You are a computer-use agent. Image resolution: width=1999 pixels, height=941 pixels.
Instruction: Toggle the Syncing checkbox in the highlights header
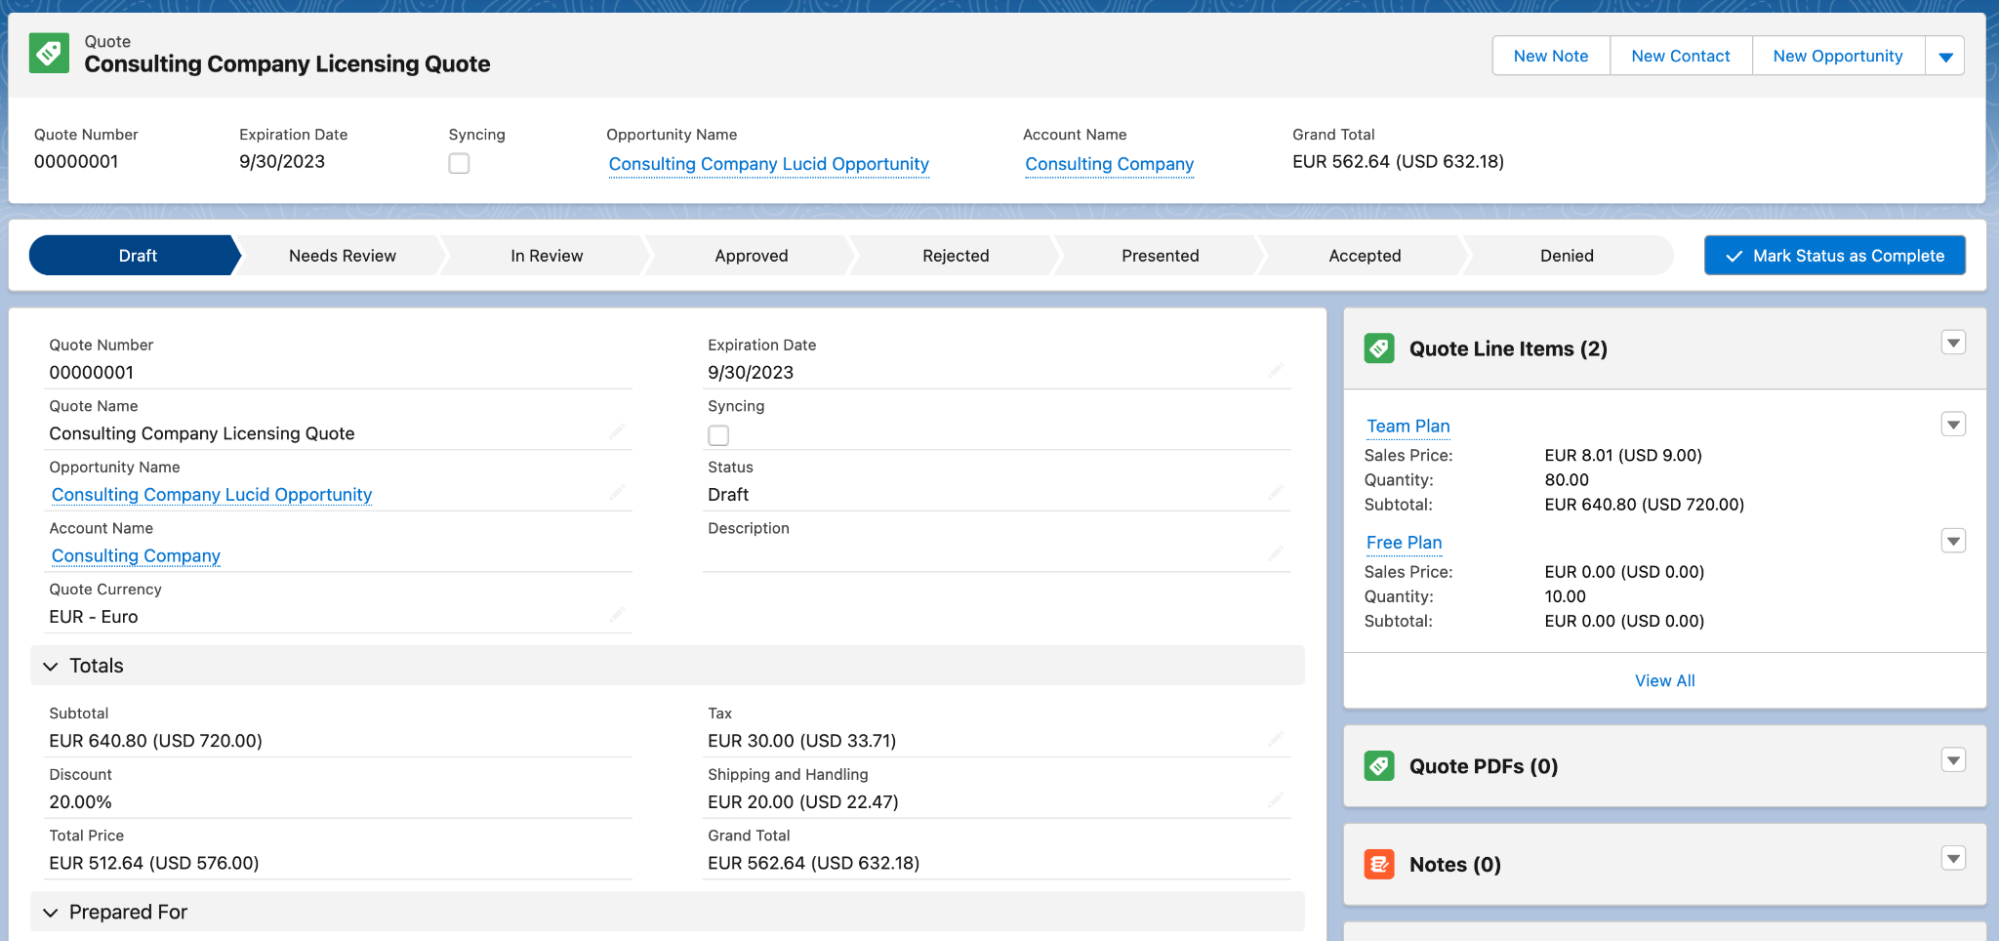click(459, 163)
